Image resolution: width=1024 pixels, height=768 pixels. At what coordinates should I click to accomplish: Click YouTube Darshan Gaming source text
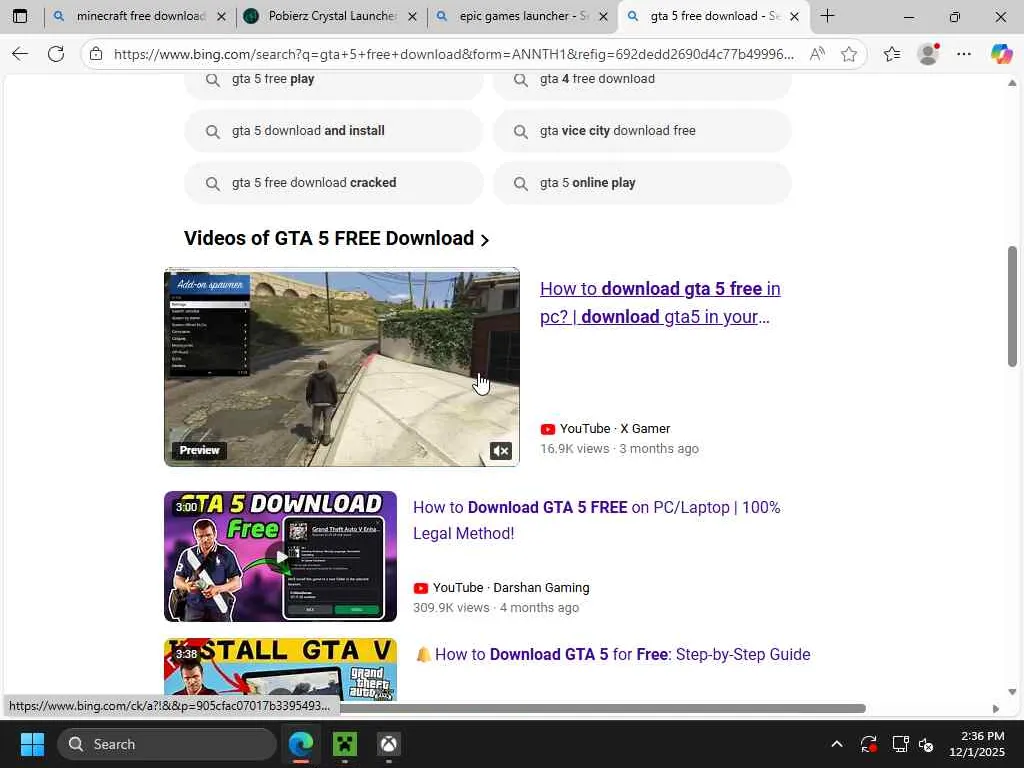[x=511, y=588]
